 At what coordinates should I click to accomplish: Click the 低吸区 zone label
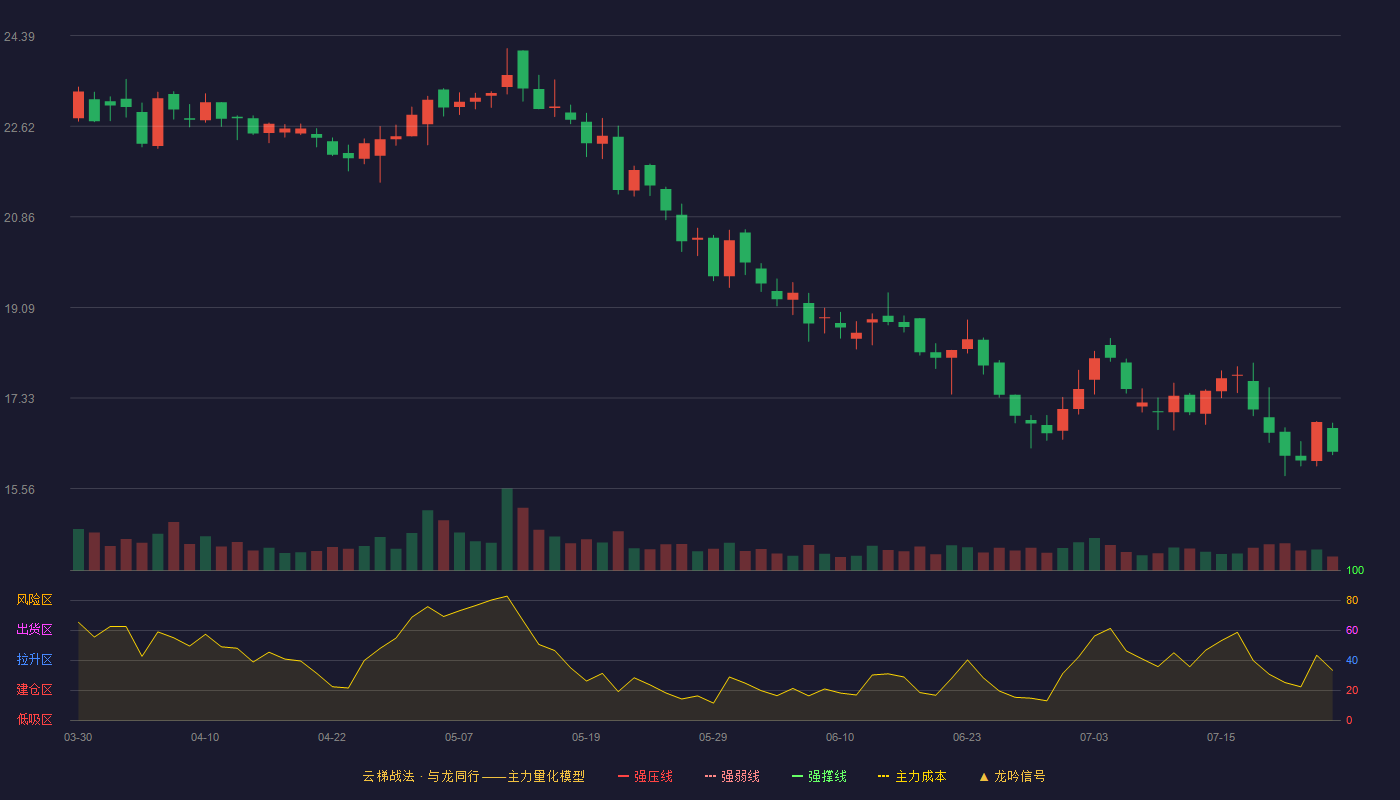(34, 719)
